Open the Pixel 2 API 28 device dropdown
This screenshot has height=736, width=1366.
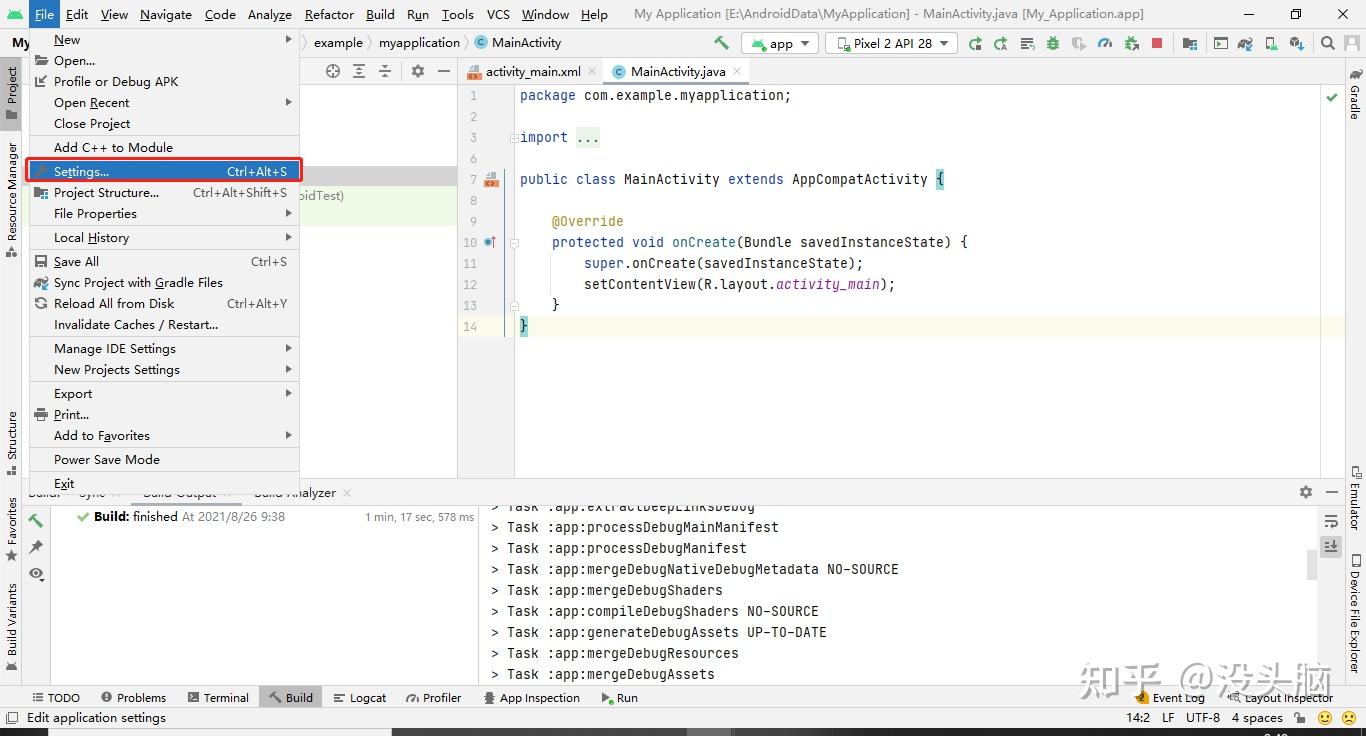click(x=889, y=43)
